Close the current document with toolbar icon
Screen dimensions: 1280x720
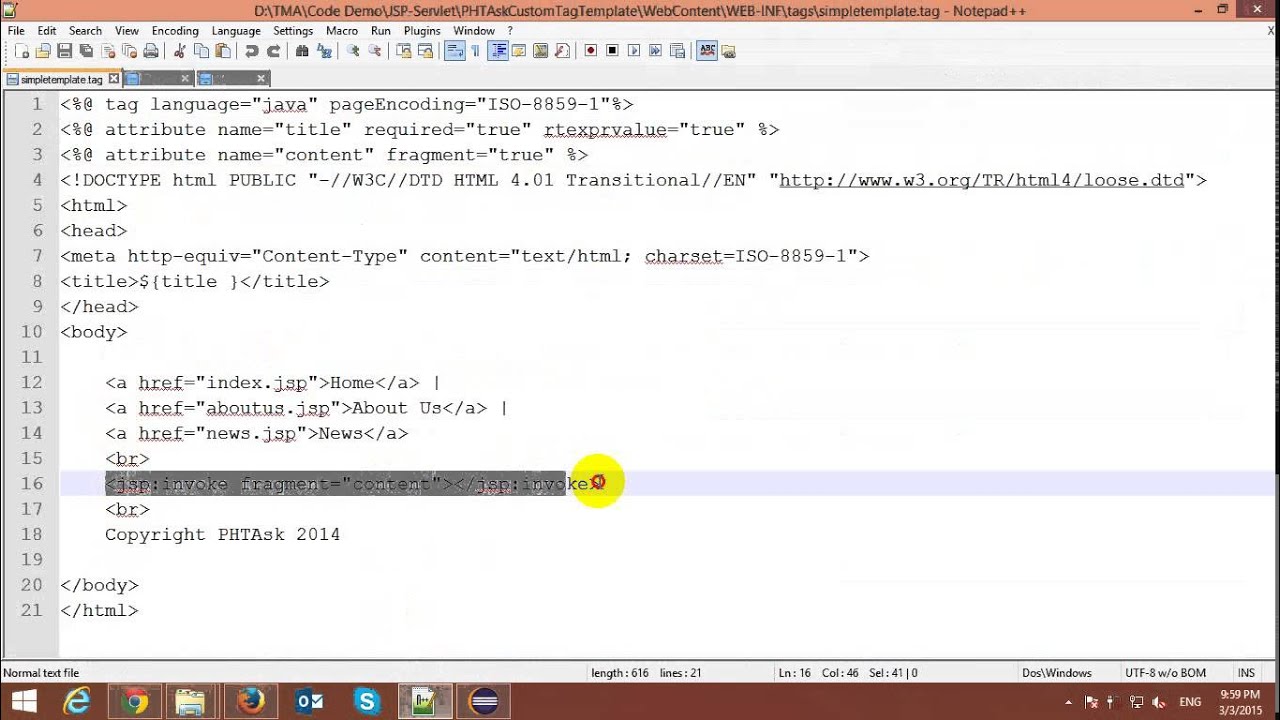point(108,51)
